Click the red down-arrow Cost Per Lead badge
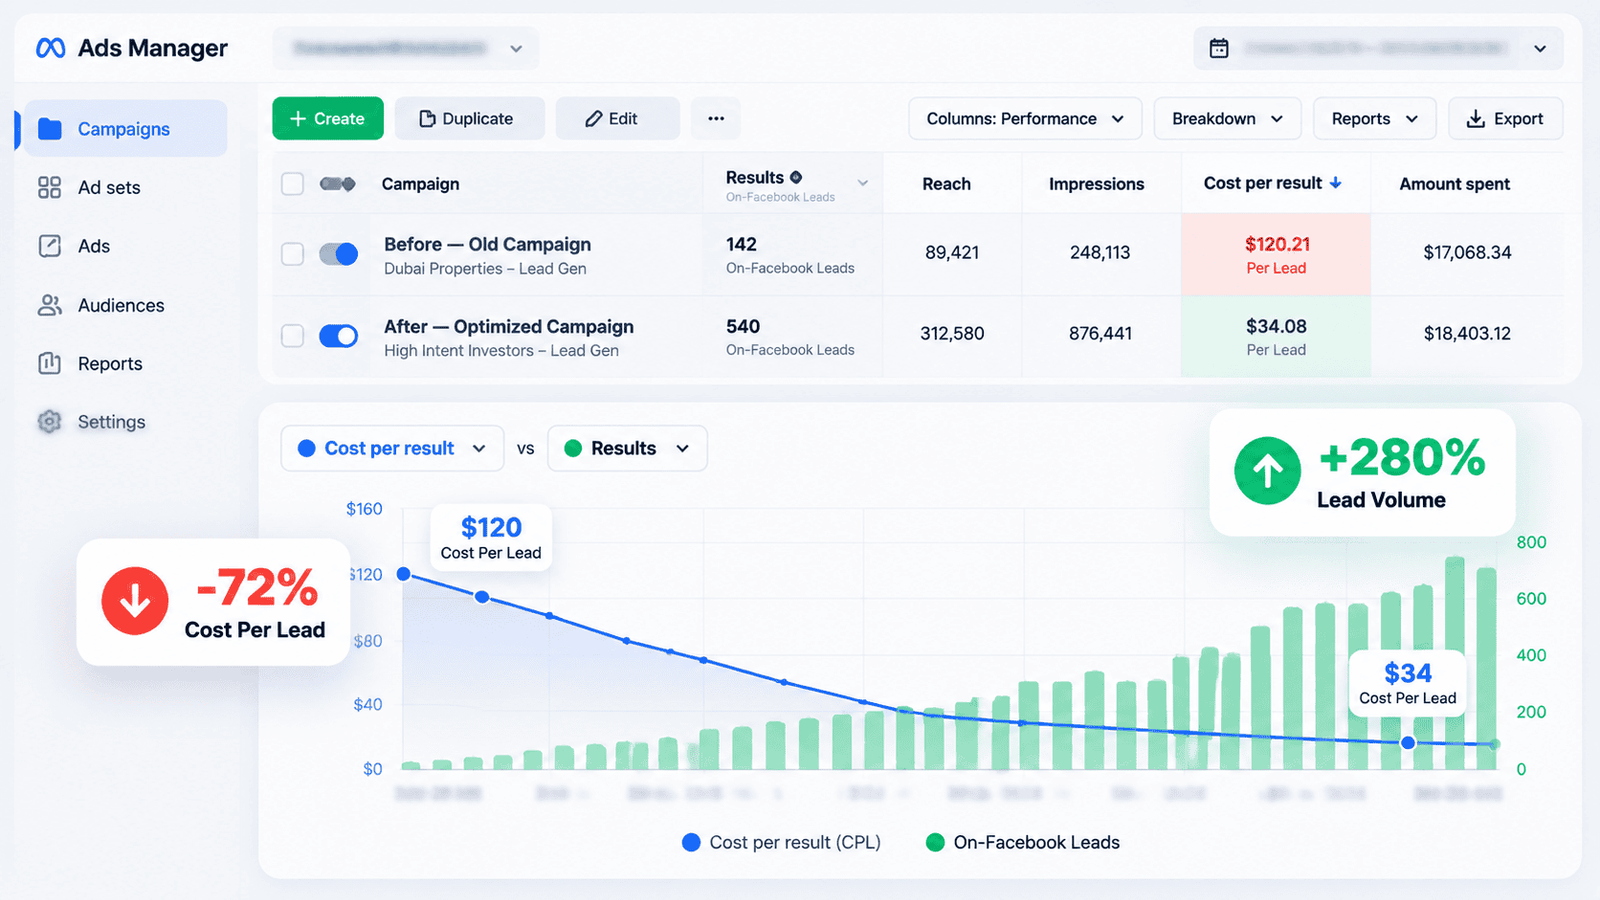The height and width of the screenshot is (900, 1600). click(x=135, y=601)
